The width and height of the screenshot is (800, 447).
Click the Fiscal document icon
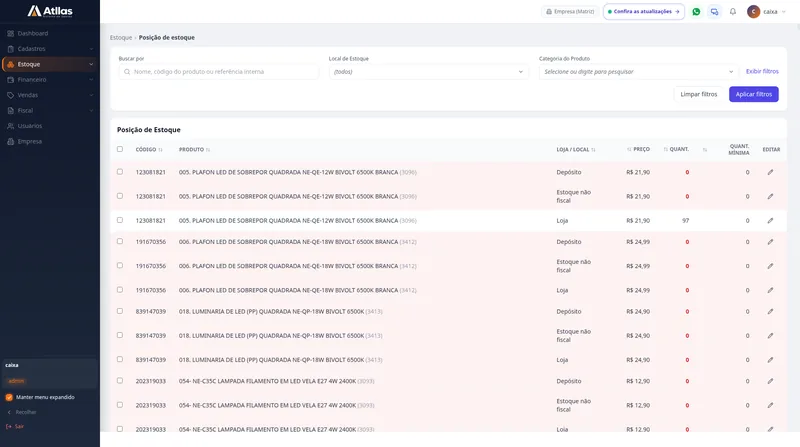11,110
